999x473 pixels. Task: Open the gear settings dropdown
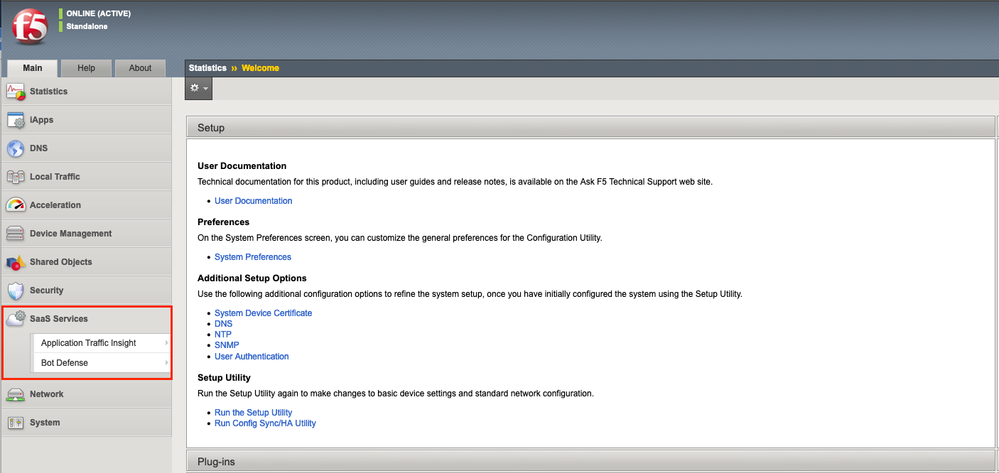click(199, 89)
